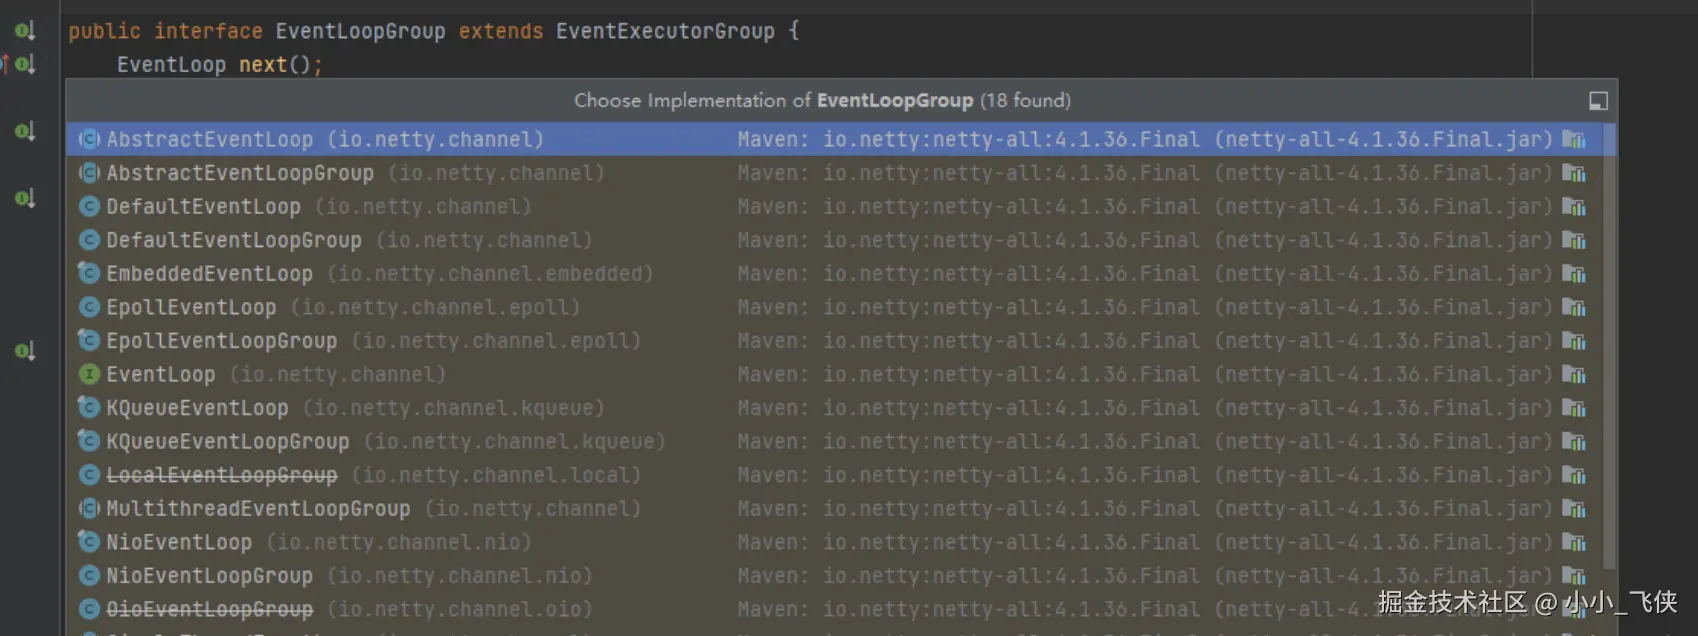This screenshot has height=636, width=1698.
Task: Click interface icon beside EventLoop row
Action: click(90, 375)
